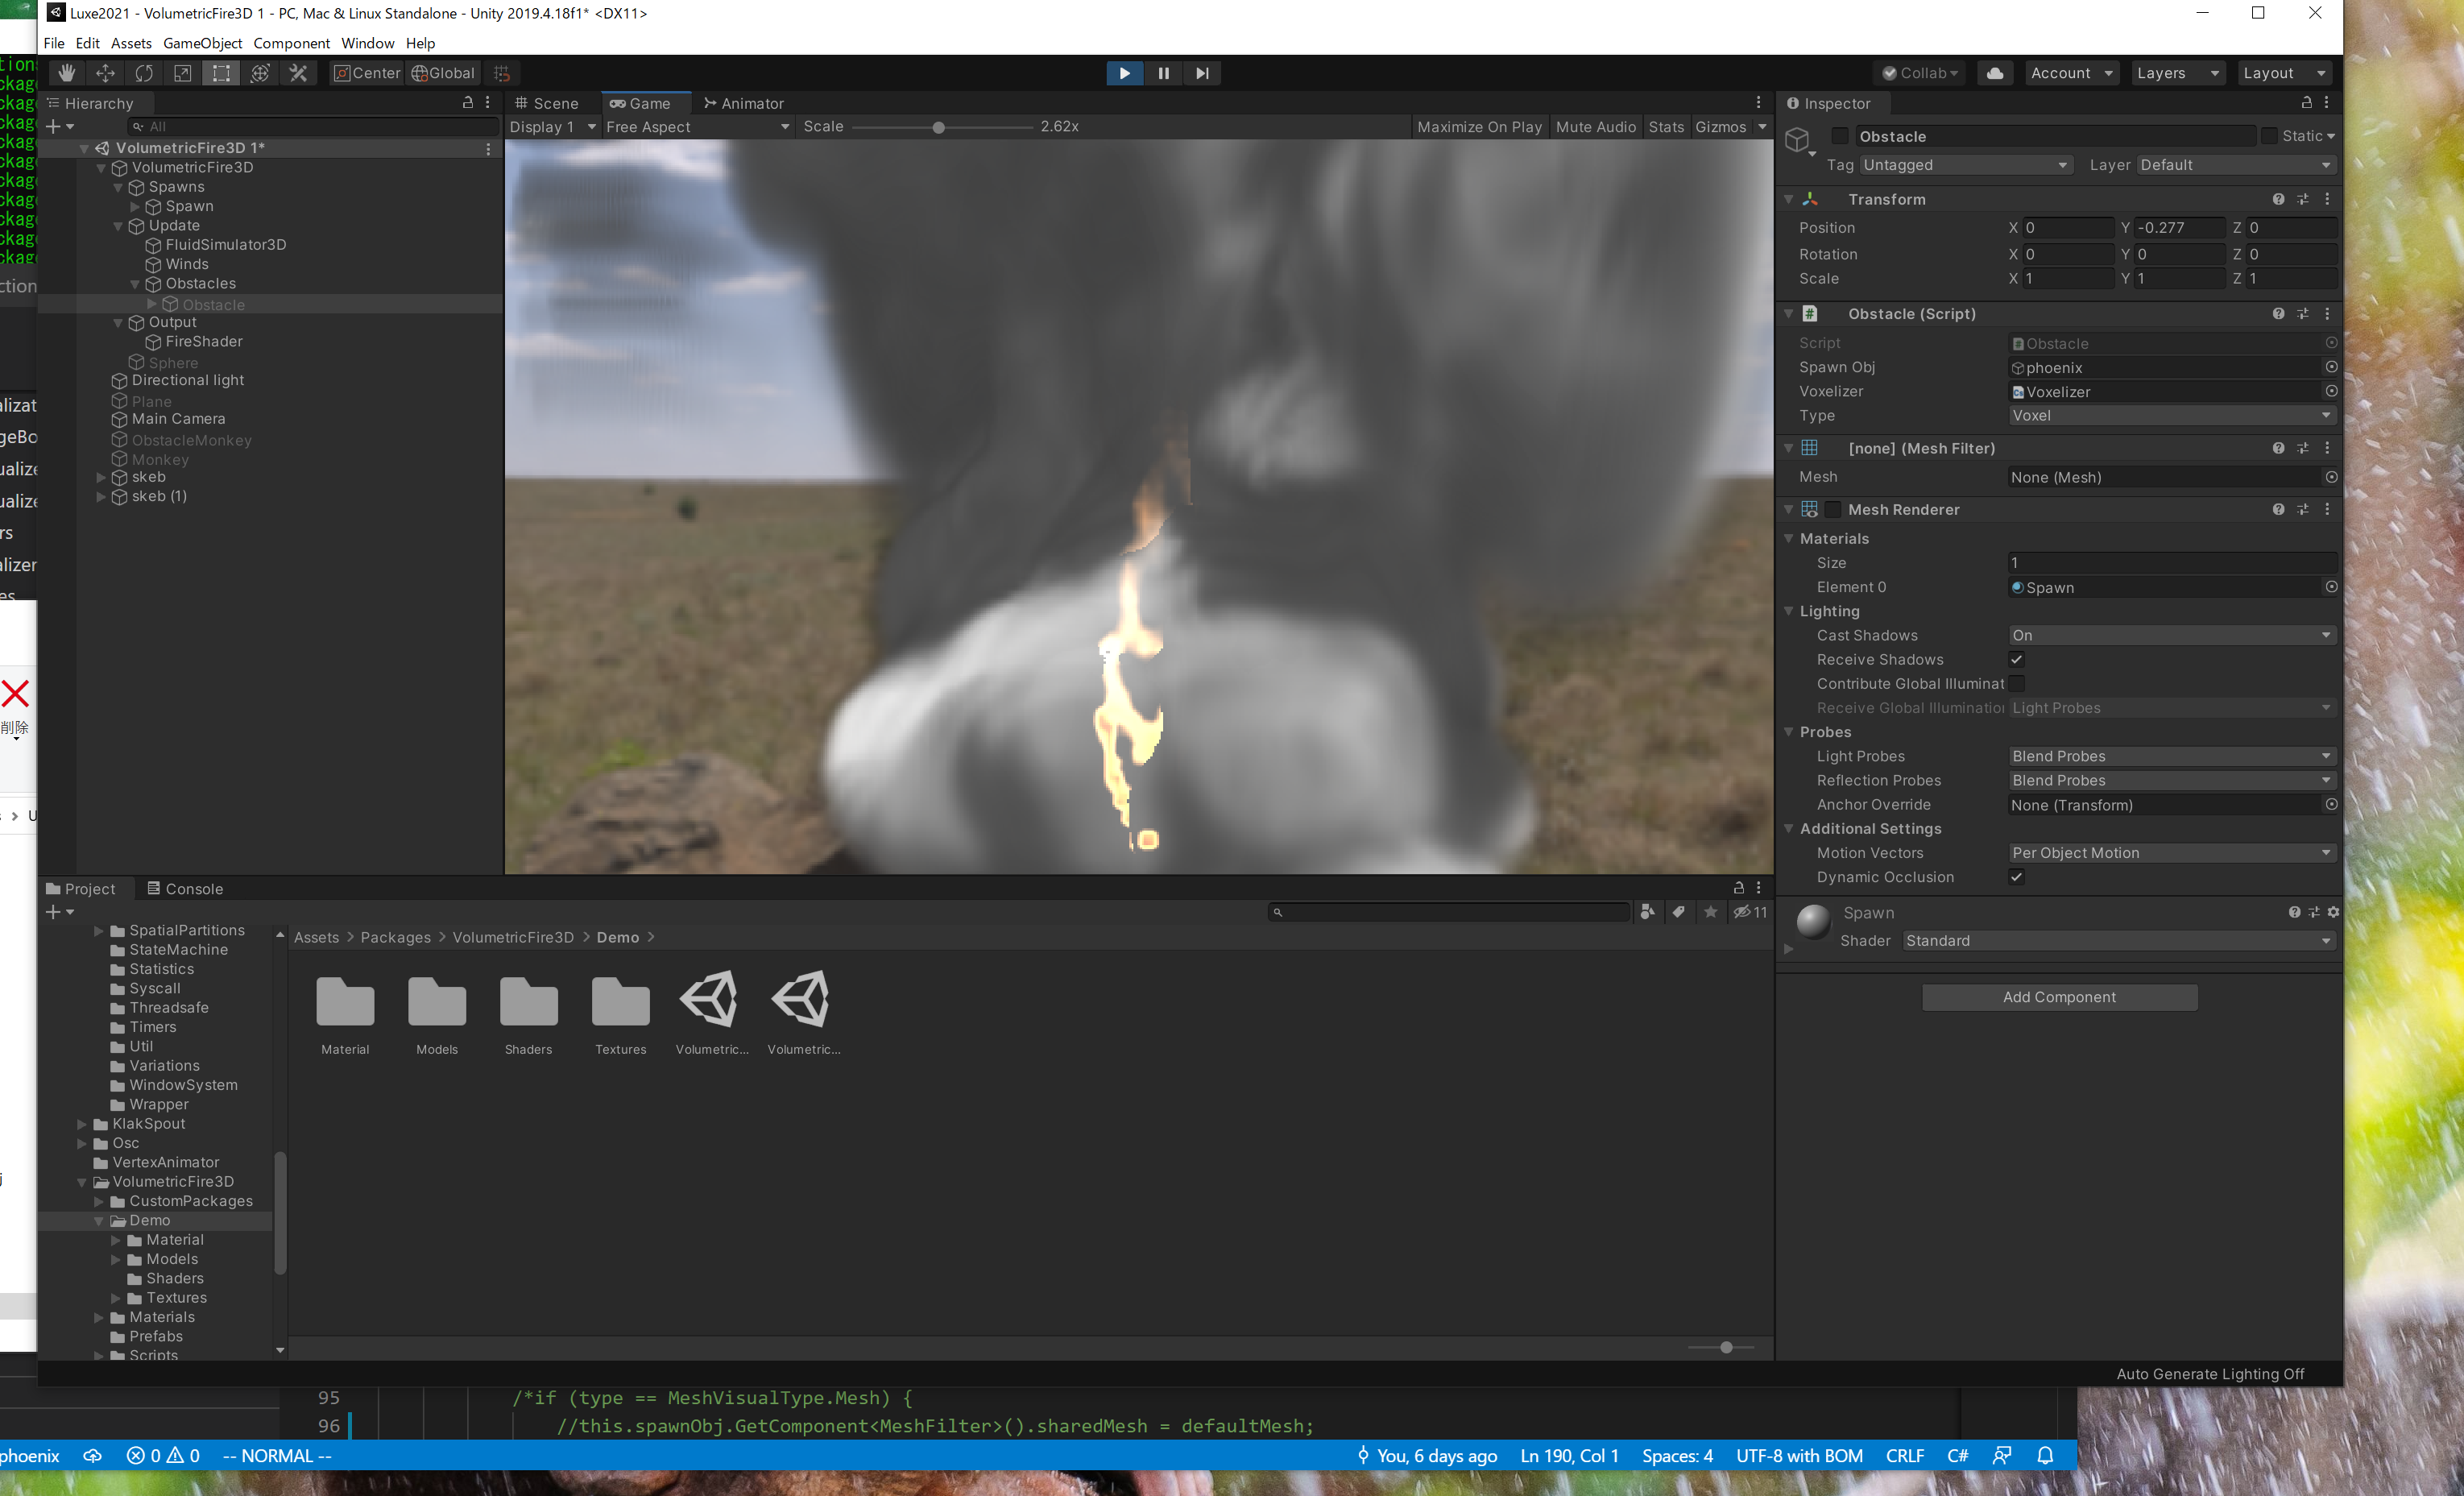Enable the Static checkbox for Obstacle
2464x1496 pixels.
(x=2268, y=136)
